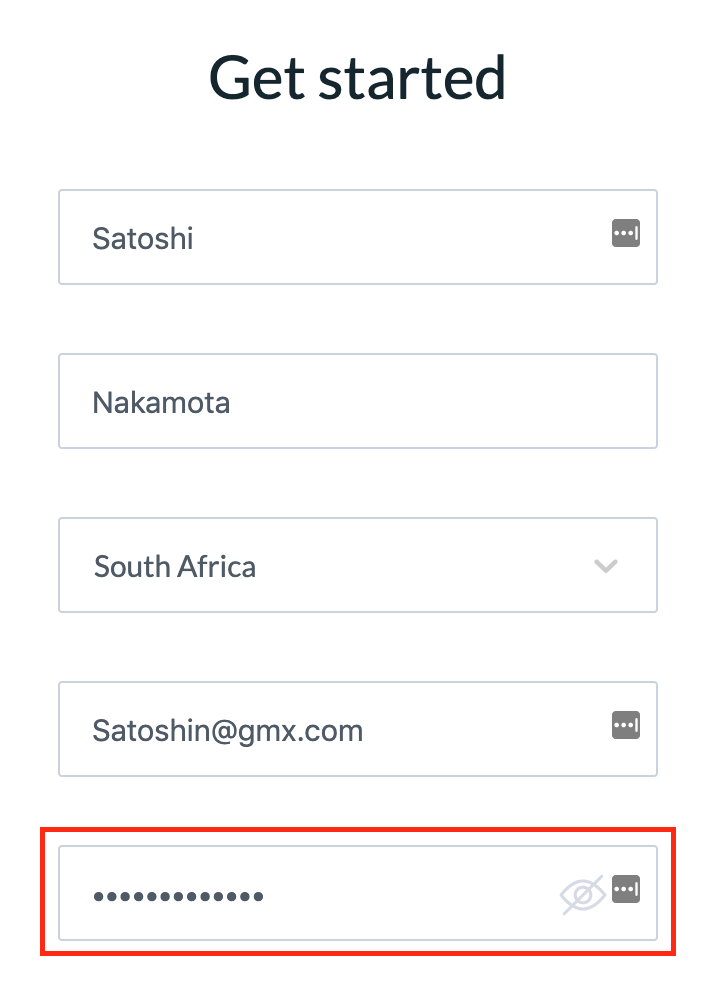
Task: Focus the email field with Satoshin@gmx.com
Action: (x=358, y=729)
